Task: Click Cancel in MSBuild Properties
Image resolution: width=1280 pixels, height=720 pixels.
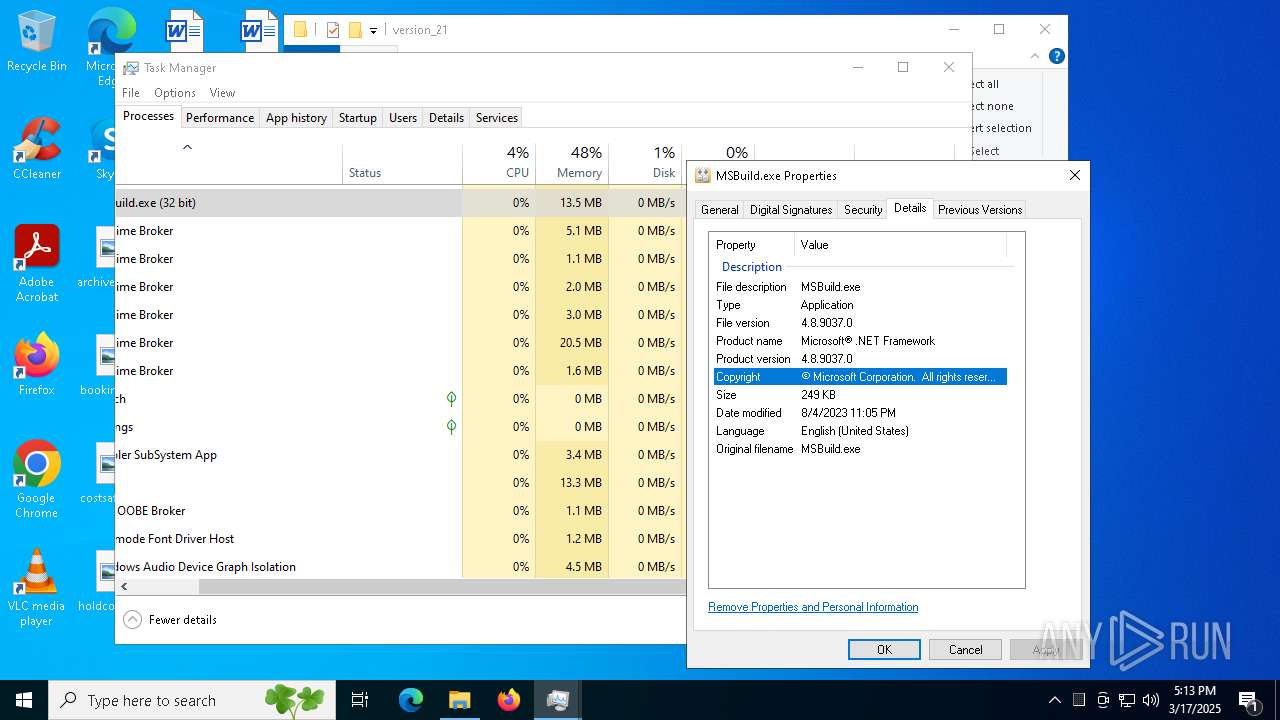Action: (x=965, y=650)
